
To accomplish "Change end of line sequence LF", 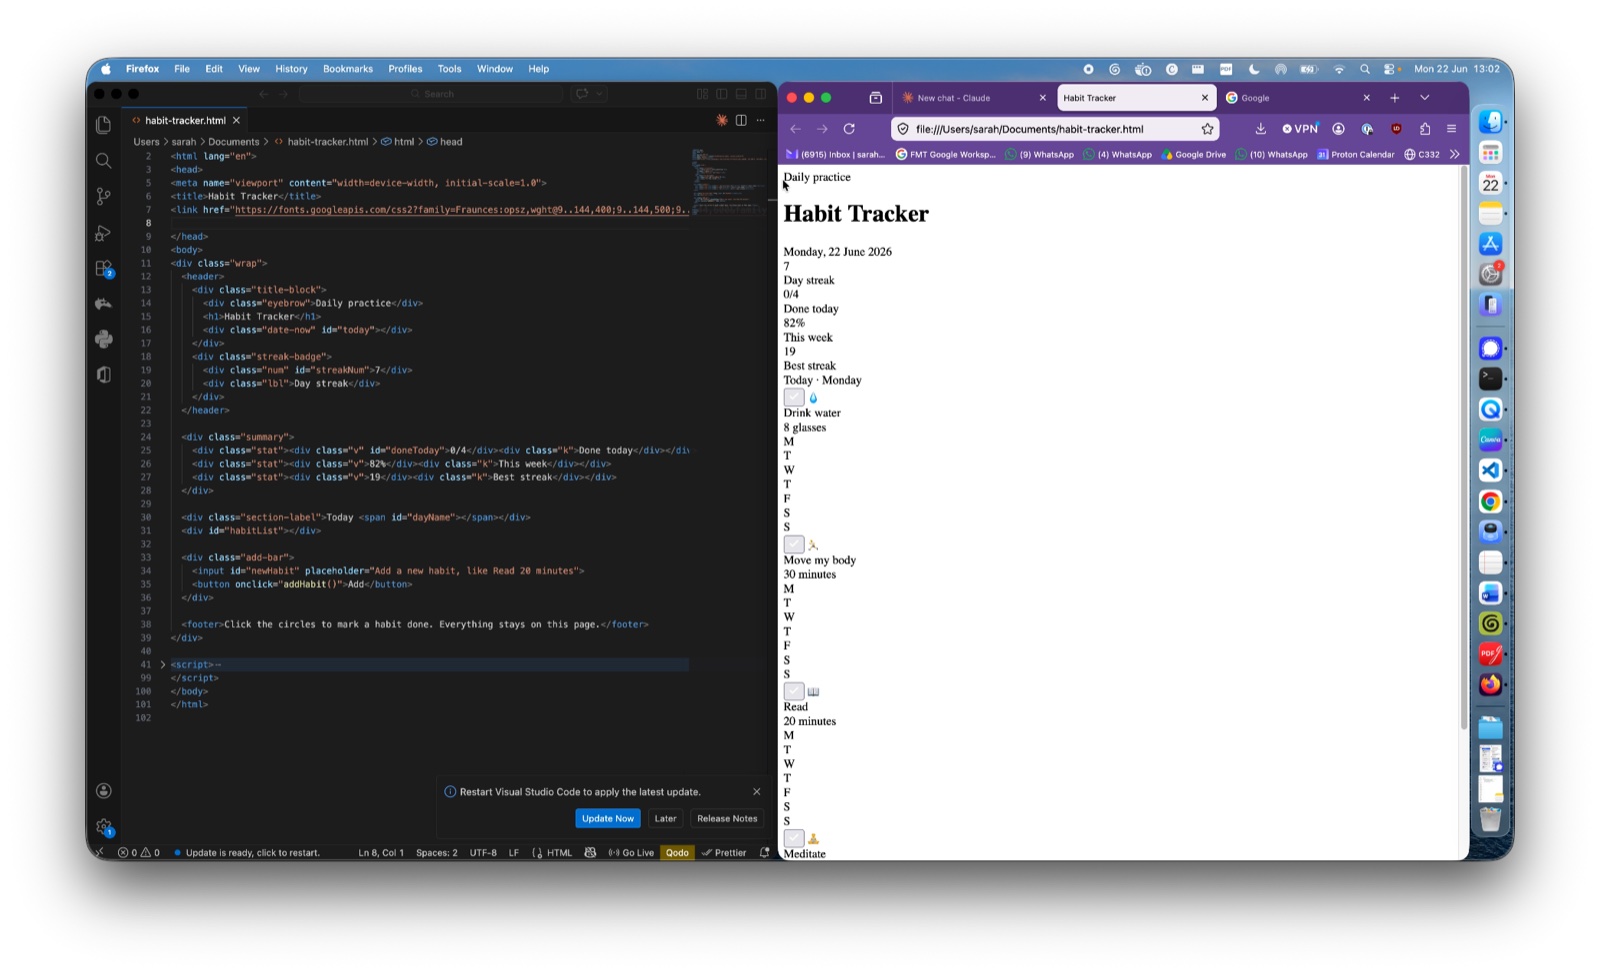I will (x=513, y=852).
